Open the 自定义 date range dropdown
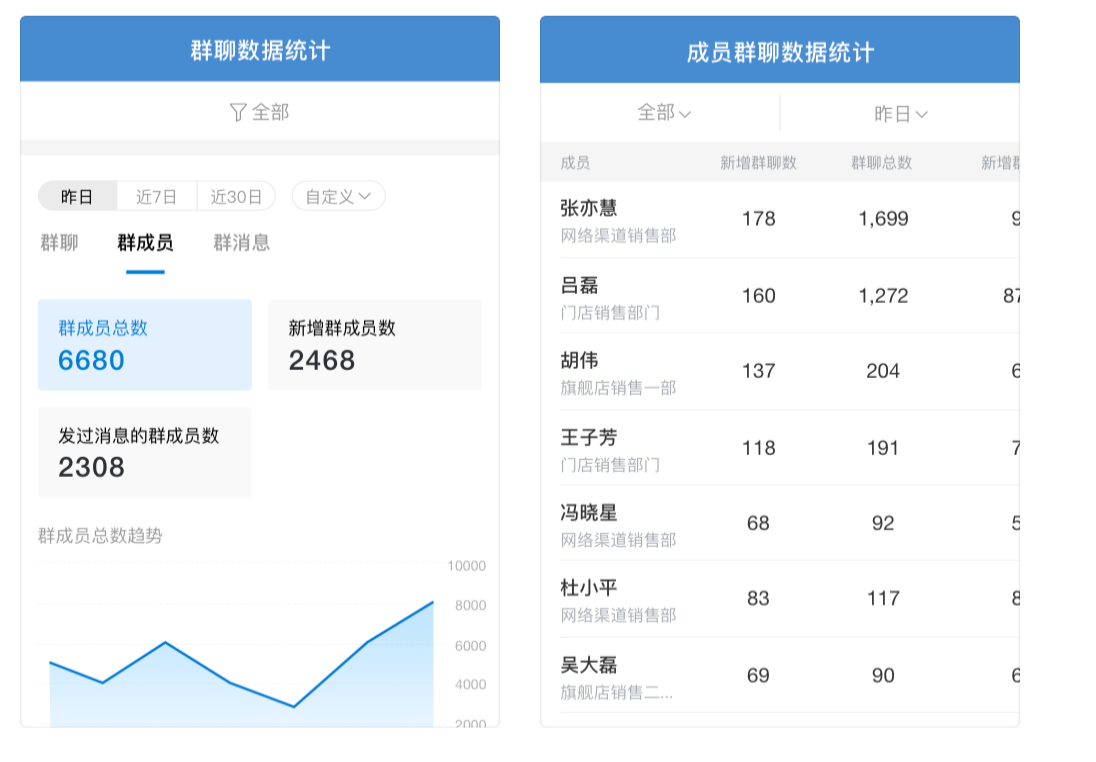Image resolution: width=1096 pixels, height=762 pixels. click(338, 196)
